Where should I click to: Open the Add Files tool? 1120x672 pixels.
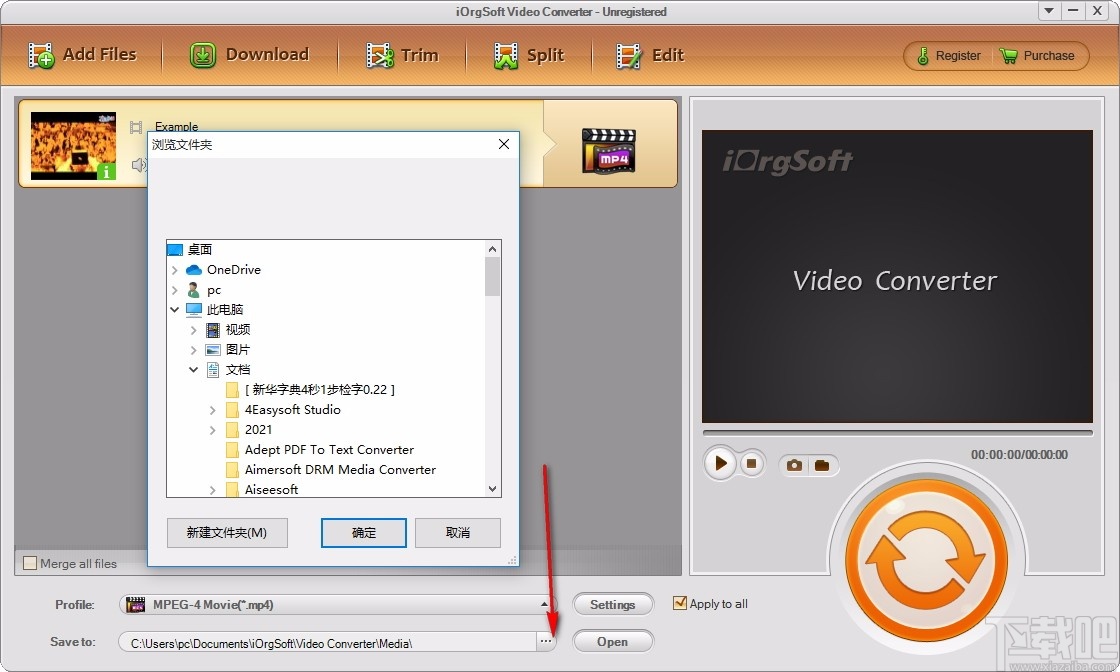(84, 55)
